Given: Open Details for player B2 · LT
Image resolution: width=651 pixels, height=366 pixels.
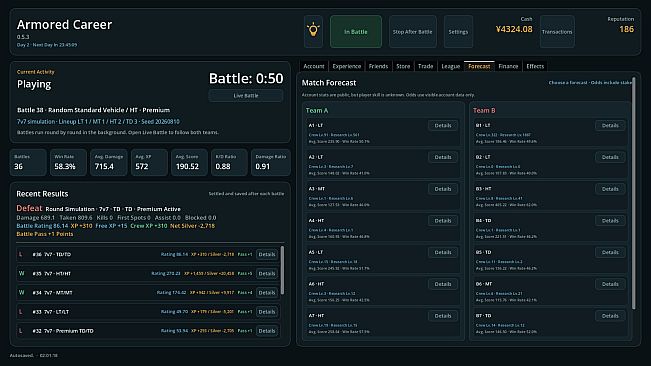Looking at the screenshot, I should [610, 157].
